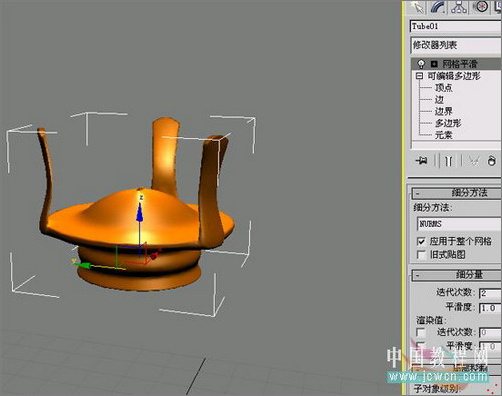Select the 多边形 sub-object level
Viewport: 502px width, 396px height.
pos(448,123)
